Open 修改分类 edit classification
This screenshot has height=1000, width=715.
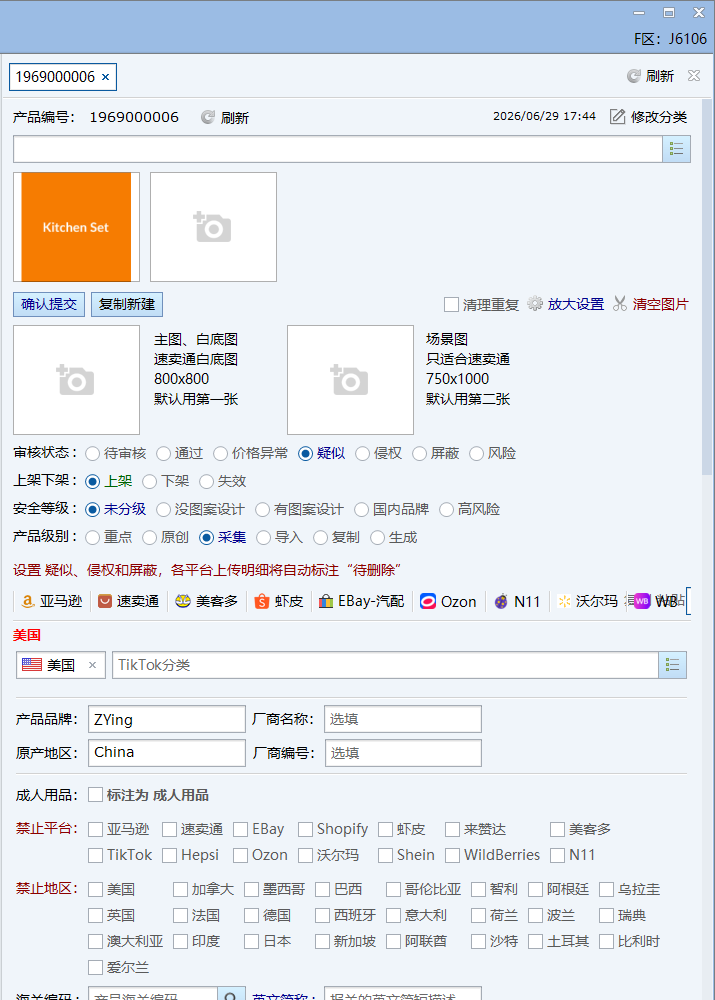coord(648,117)
